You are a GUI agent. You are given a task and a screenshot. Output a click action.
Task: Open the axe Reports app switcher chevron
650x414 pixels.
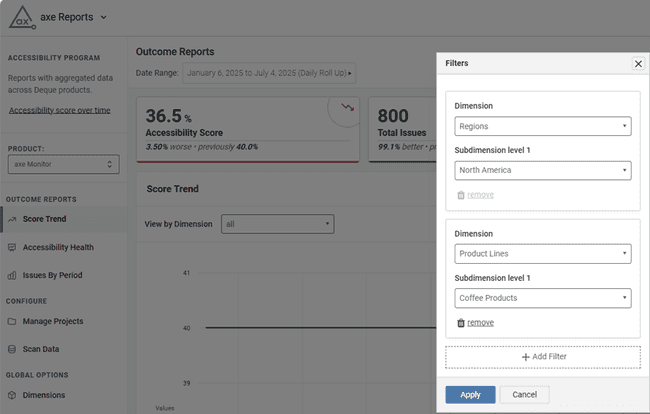[x=104, y=17]
